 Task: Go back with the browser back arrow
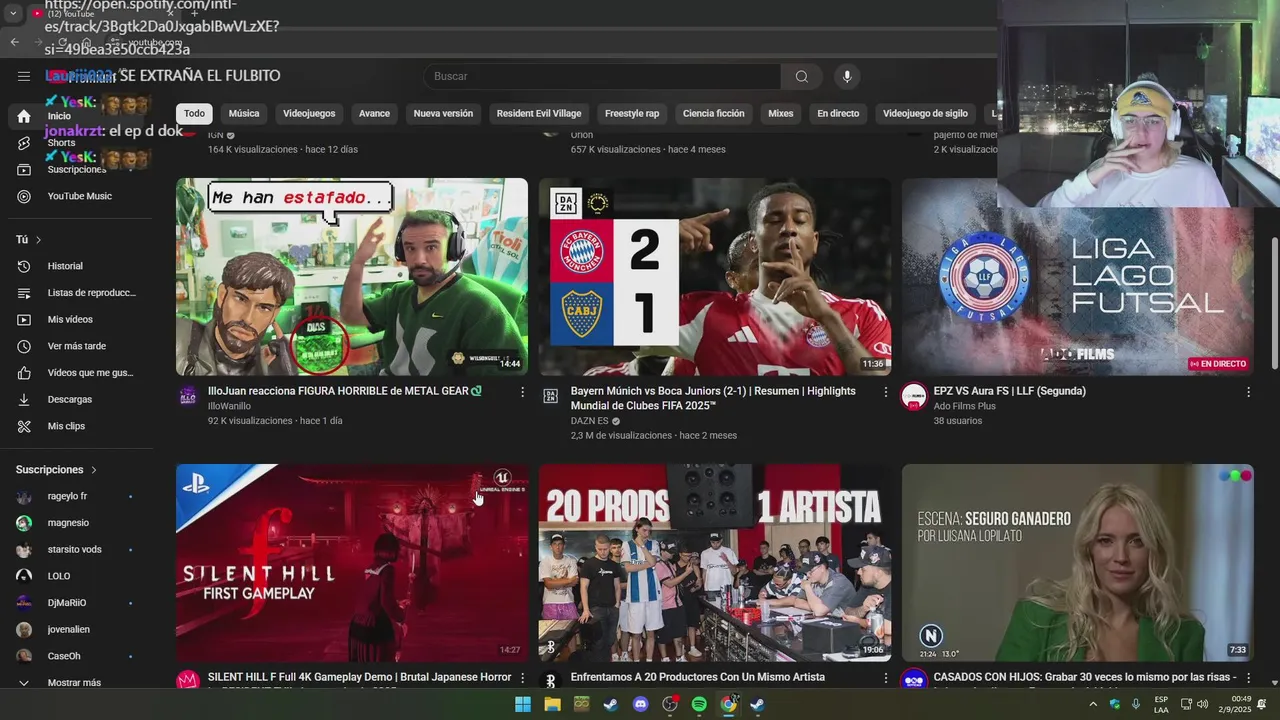[14, 42]
